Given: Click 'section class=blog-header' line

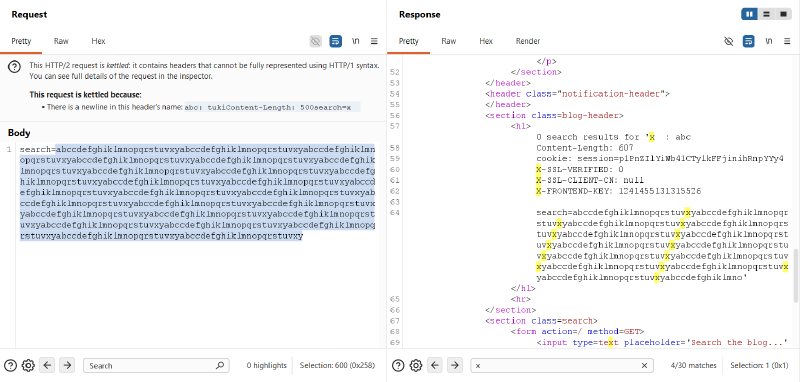Looking at the screenshot, I should click(x=554, y=115).
